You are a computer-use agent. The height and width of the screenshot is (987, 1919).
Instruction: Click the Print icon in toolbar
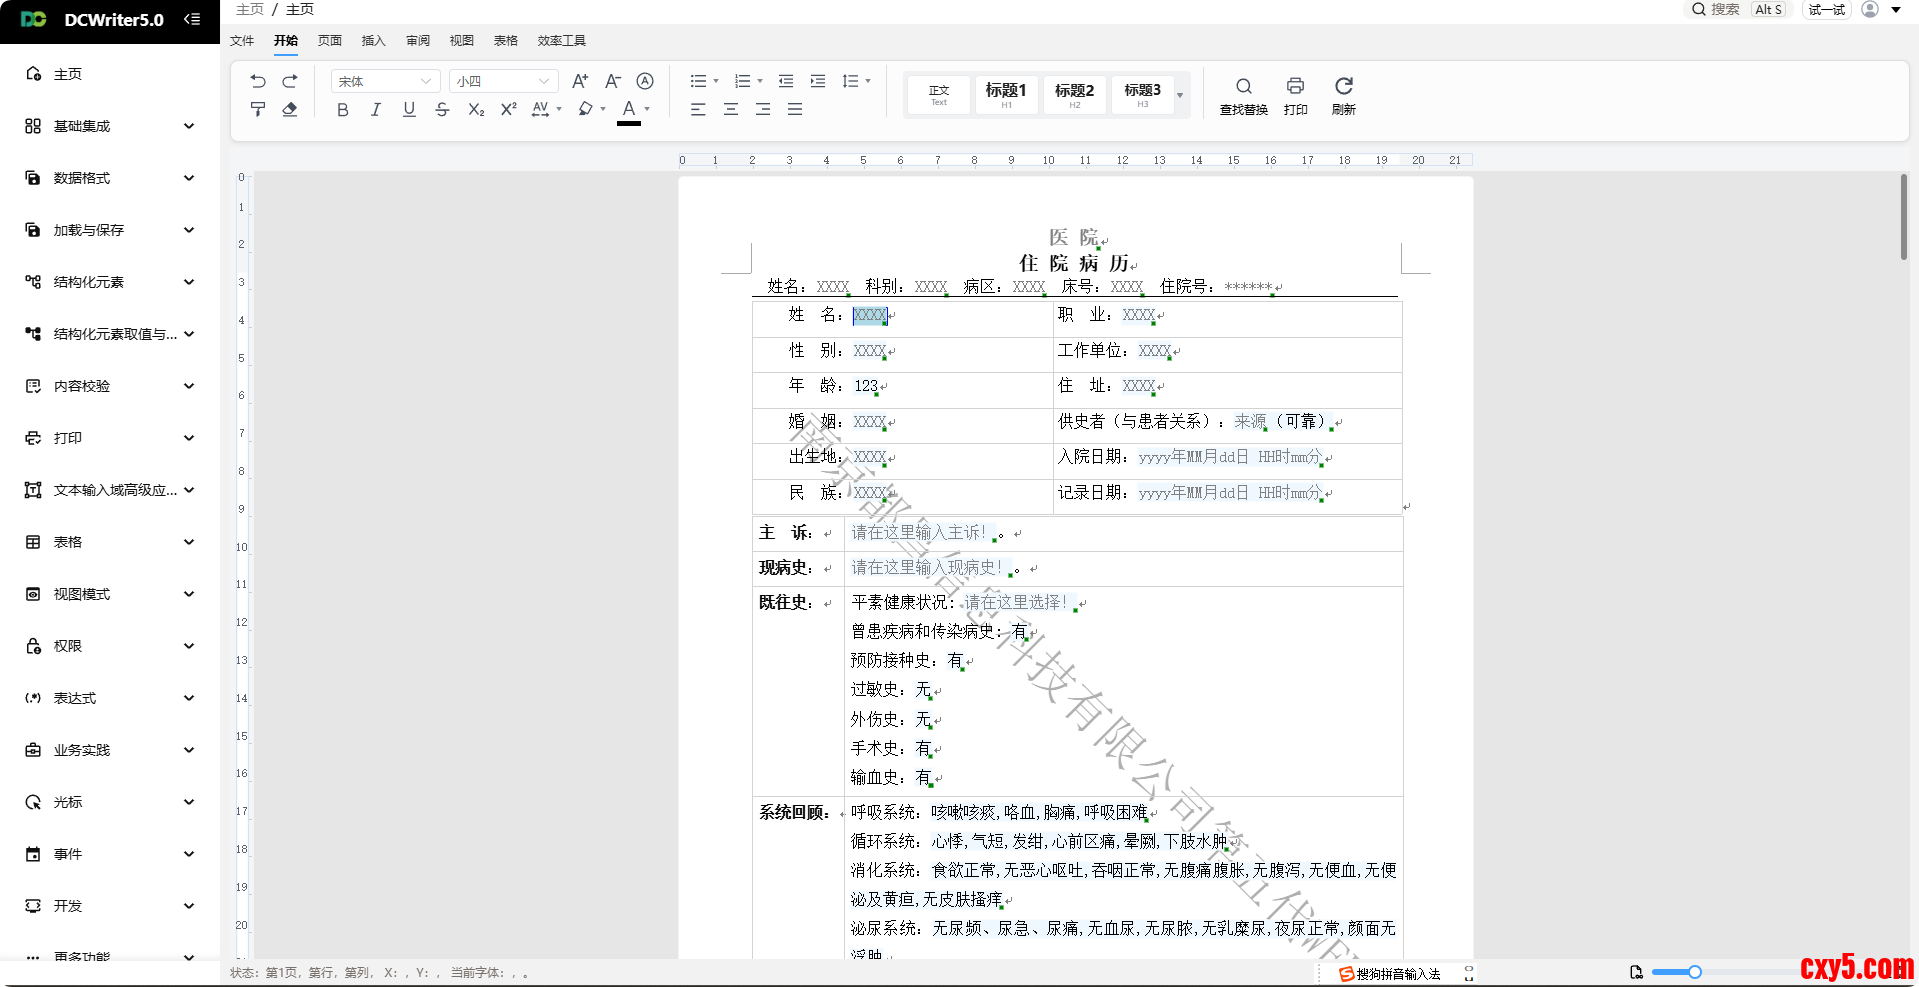tap(1295, 94)
